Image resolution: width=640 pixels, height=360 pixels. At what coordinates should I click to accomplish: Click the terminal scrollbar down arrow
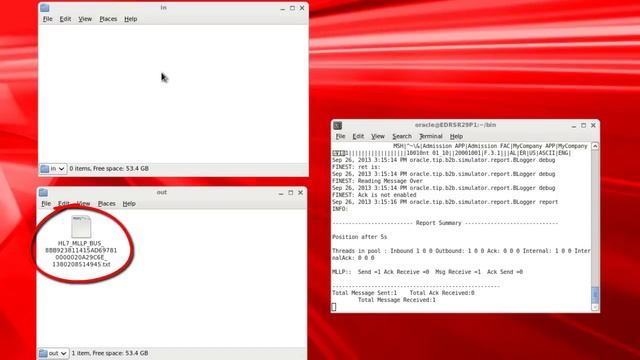595,307
